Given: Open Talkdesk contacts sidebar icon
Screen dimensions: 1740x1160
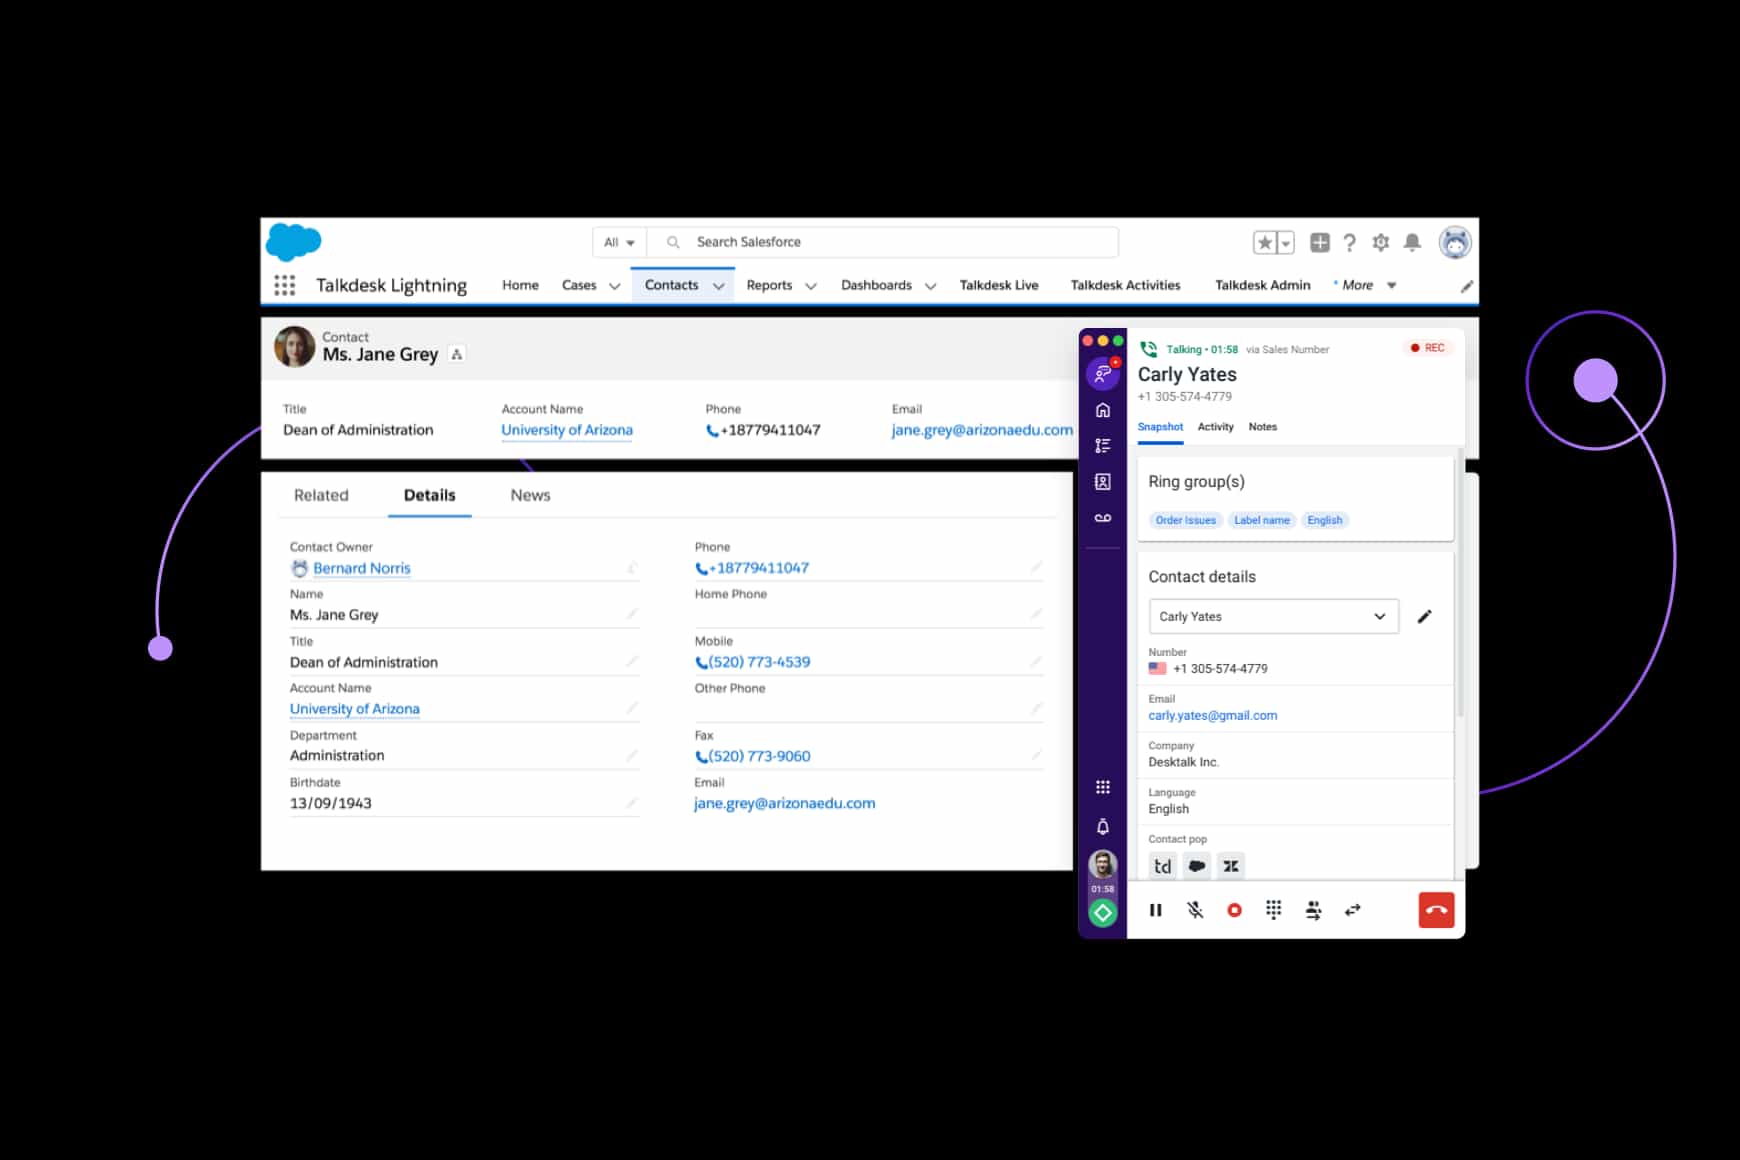Looking at the screenshot, I should click(x=1102, y=482).
